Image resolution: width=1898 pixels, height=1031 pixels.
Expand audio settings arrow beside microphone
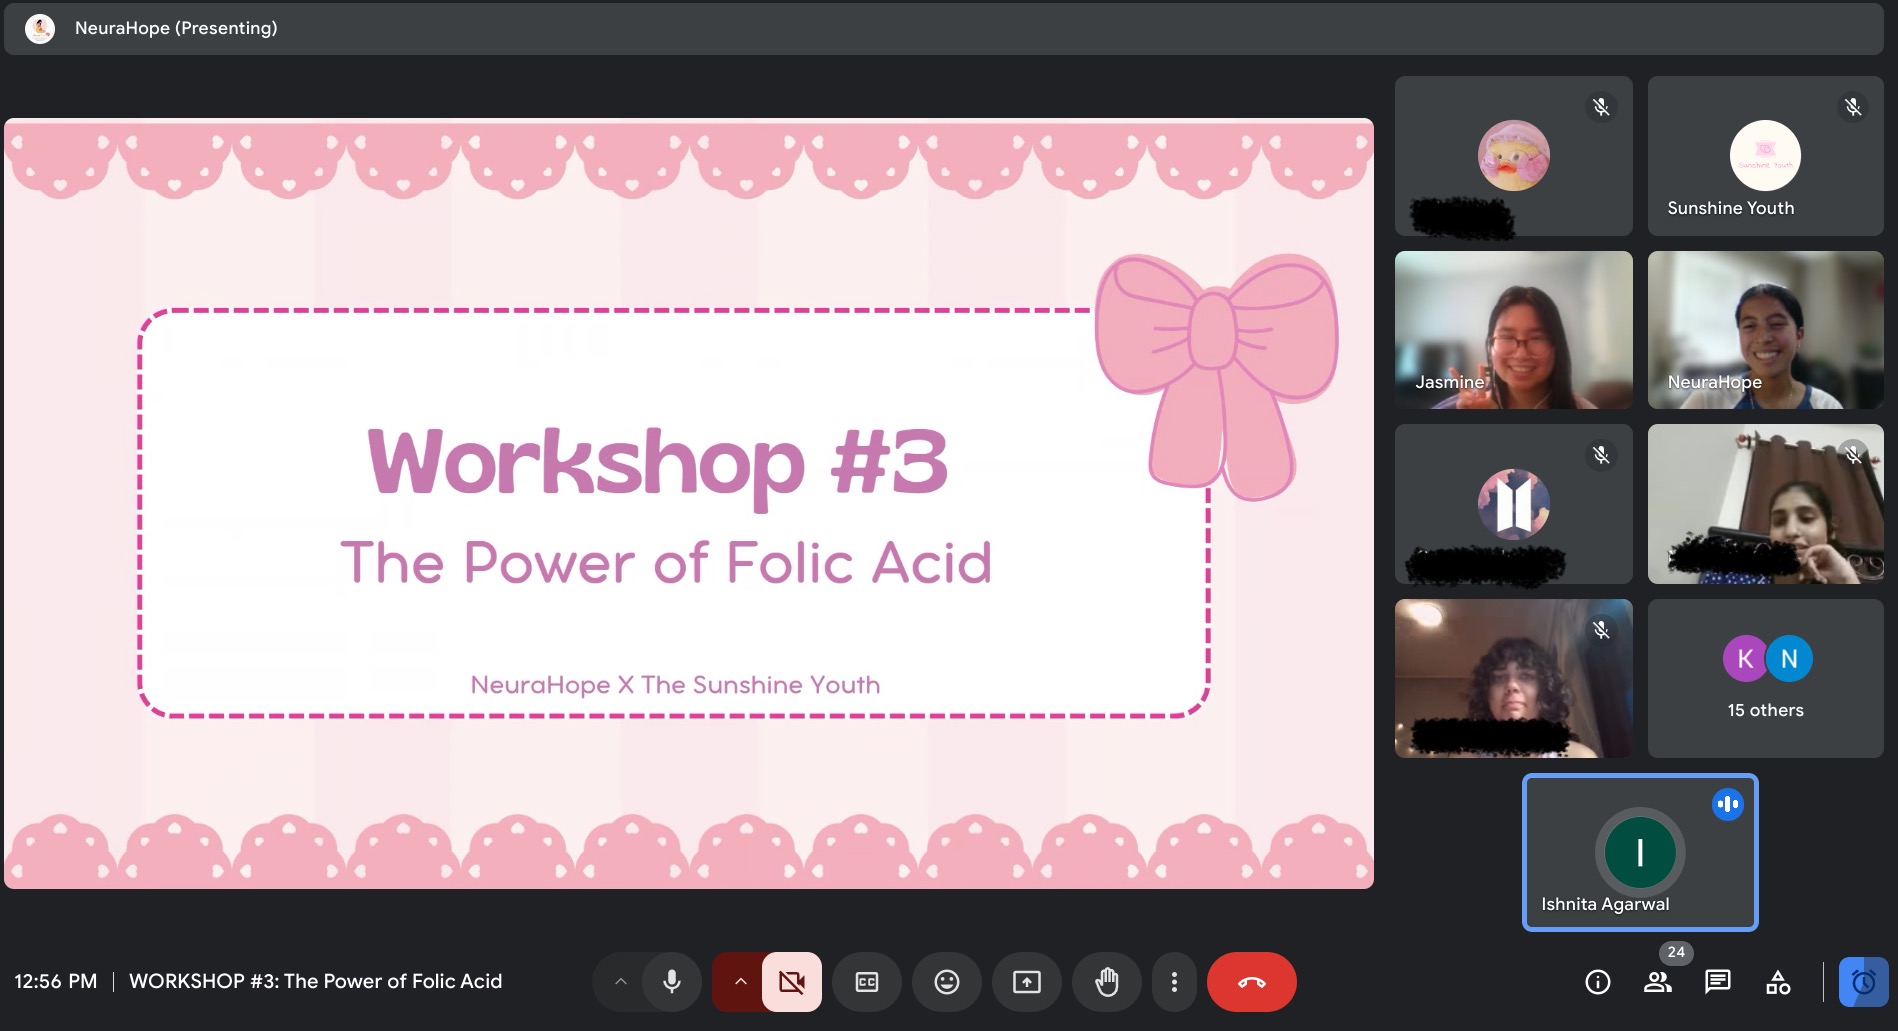click(620, 982)
